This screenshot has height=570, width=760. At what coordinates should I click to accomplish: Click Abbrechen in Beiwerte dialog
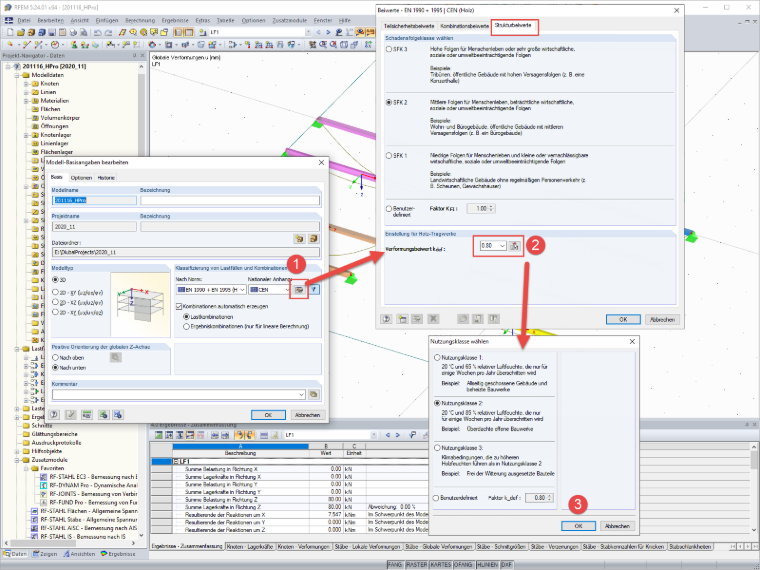pos(662,319)
